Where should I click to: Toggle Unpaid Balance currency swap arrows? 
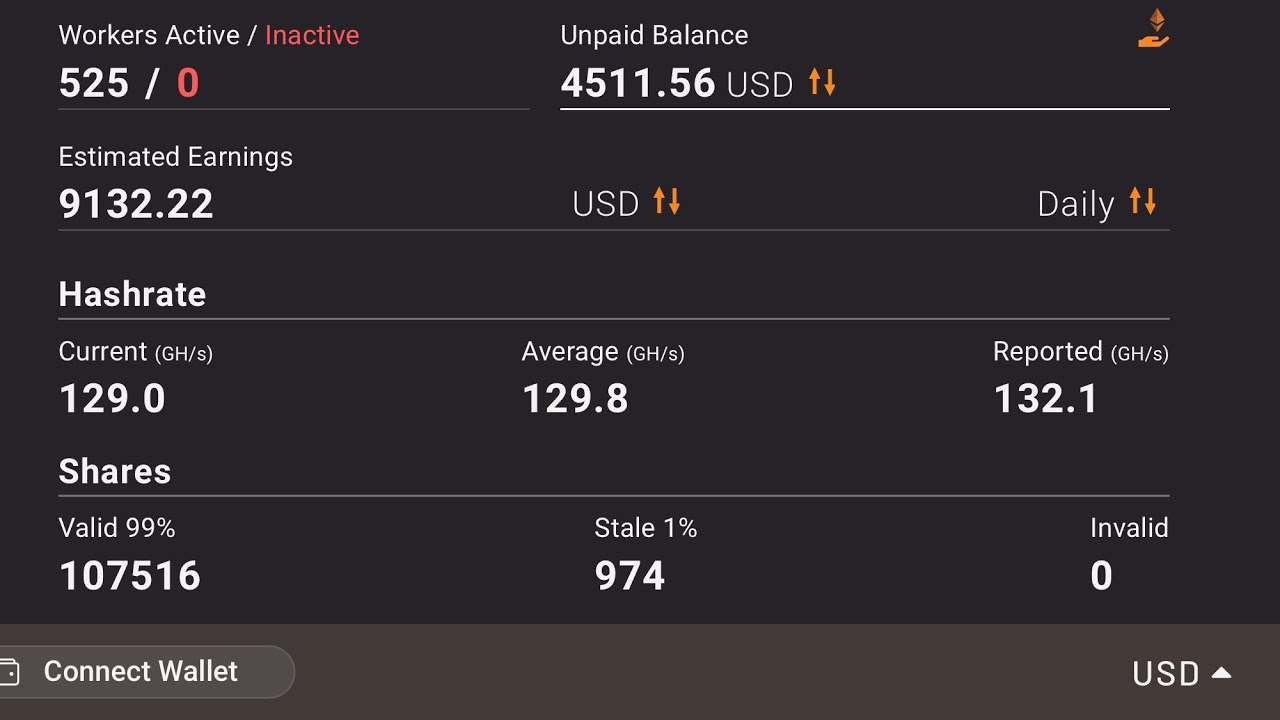(822, 81)
